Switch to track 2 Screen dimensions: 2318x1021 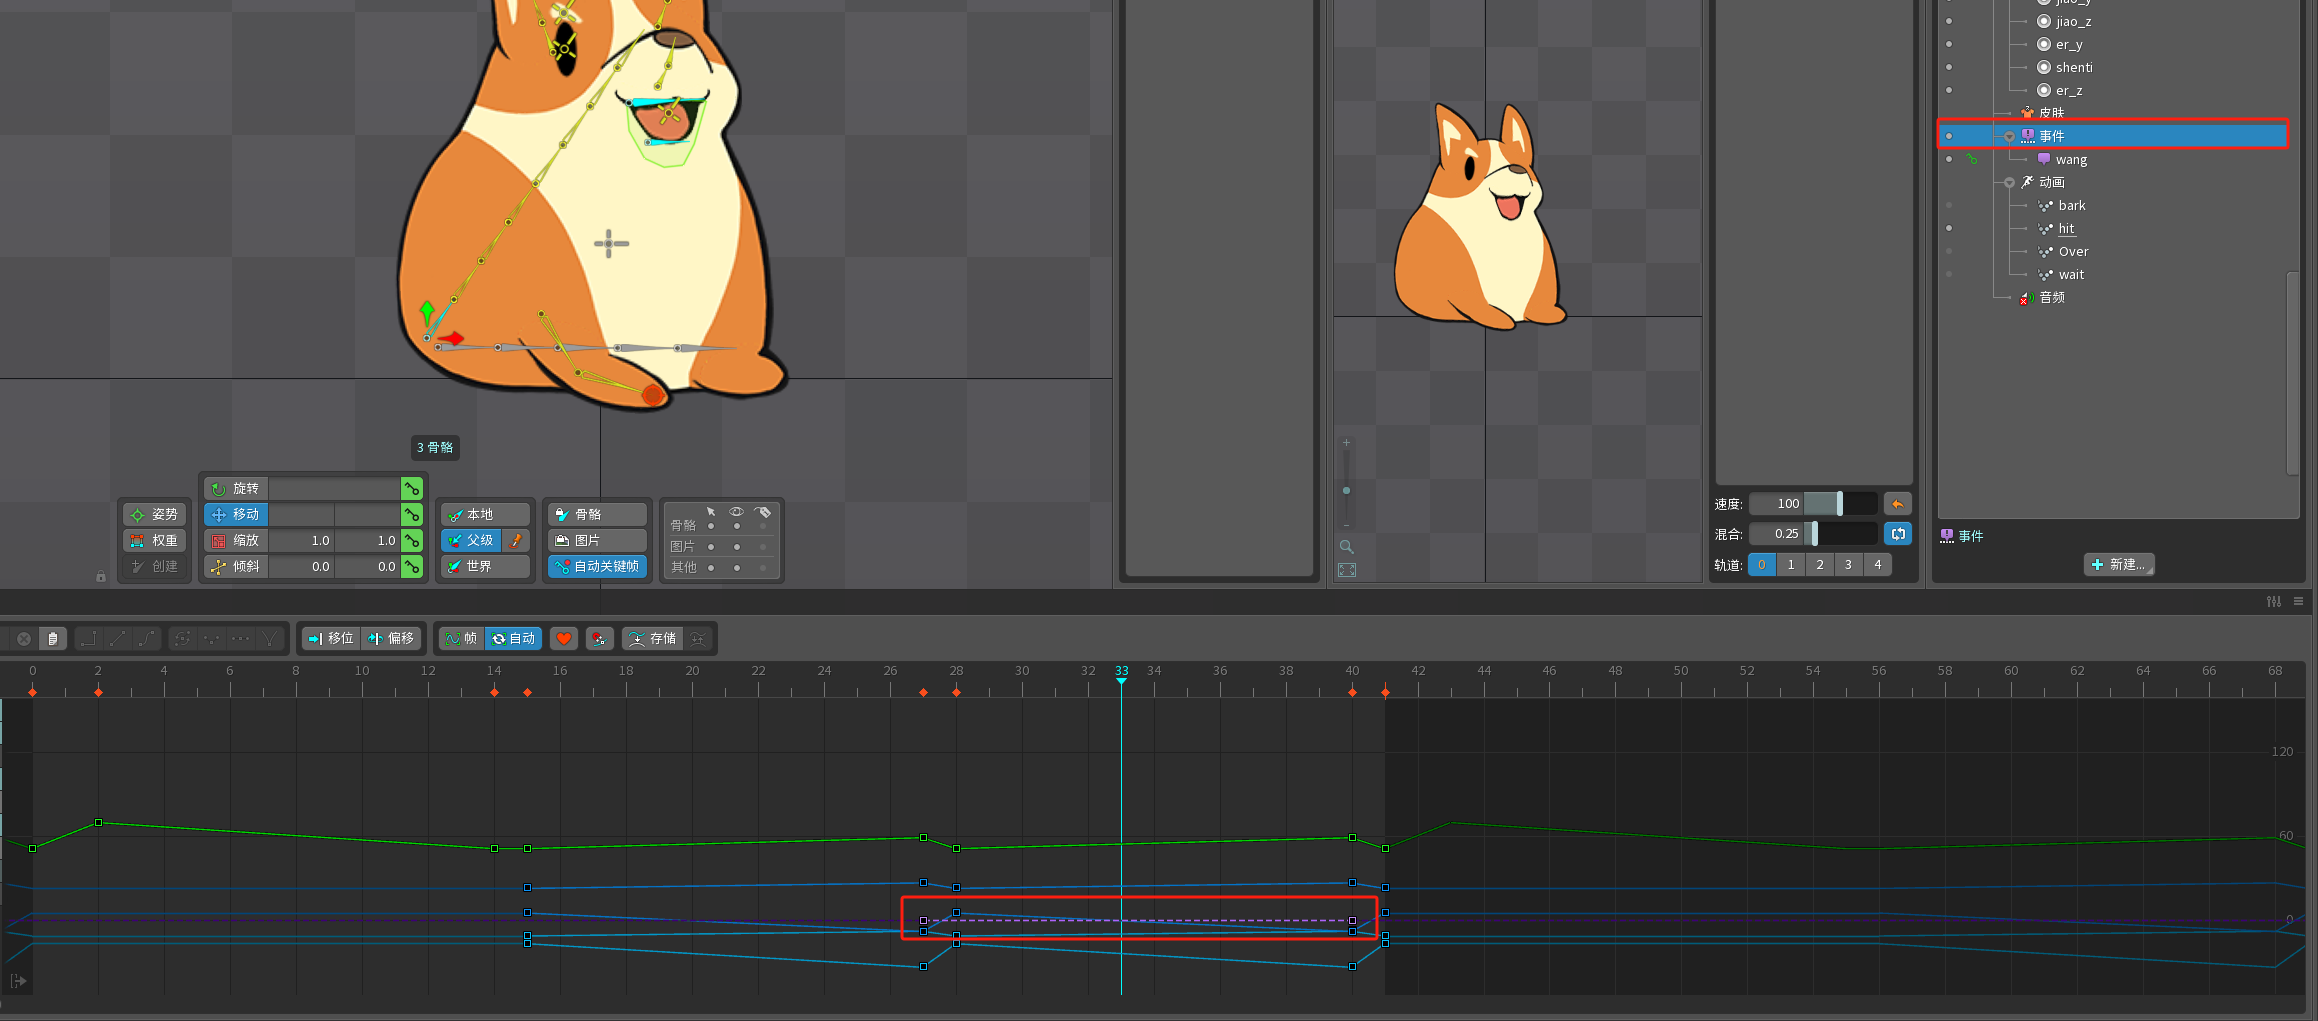1820,565
